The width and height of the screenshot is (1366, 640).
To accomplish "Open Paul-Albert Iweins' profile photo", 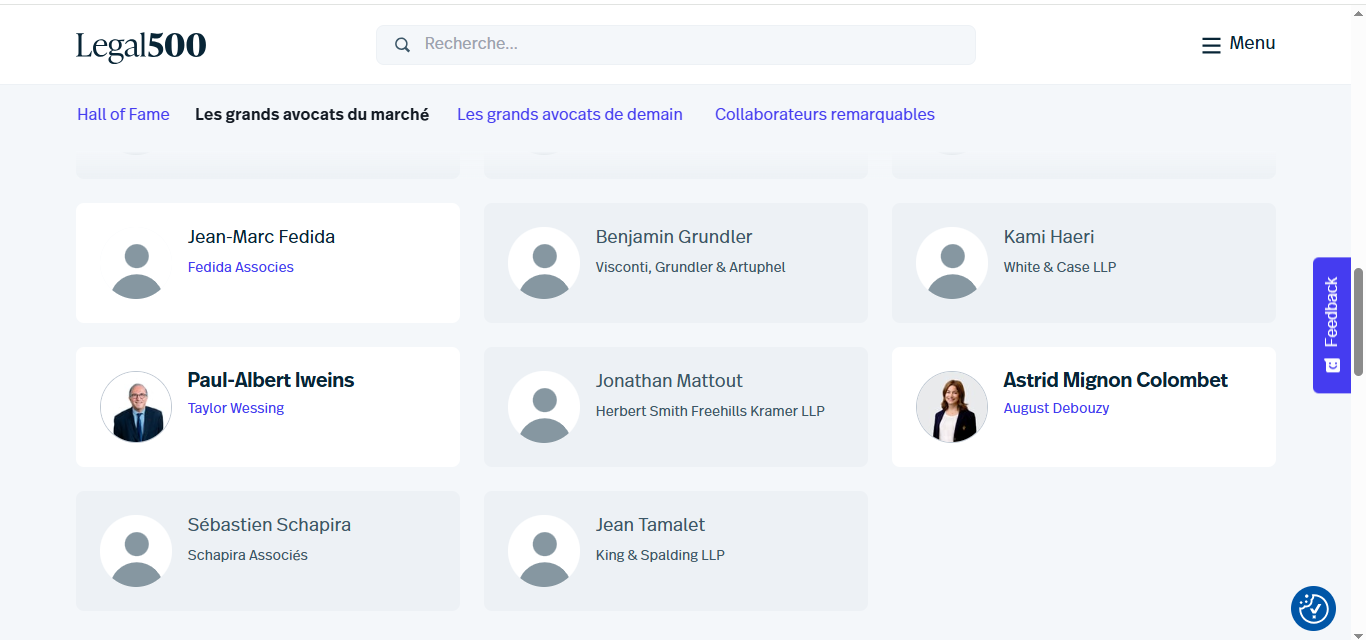I will (136, 407).
